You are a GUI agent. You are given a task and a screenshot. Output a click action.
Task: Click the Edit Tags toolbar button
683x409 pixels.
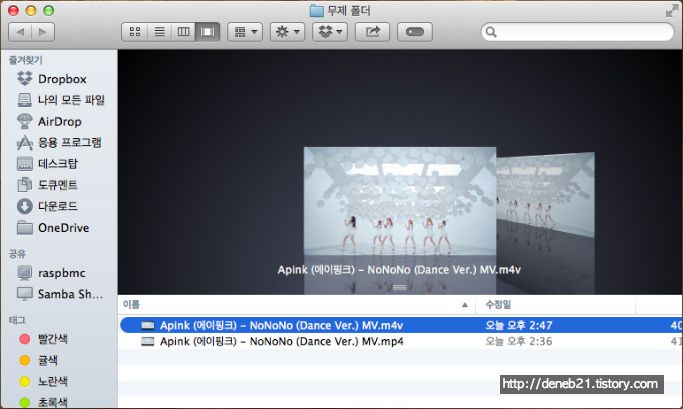pyautogui.click(x=415, y=32)
